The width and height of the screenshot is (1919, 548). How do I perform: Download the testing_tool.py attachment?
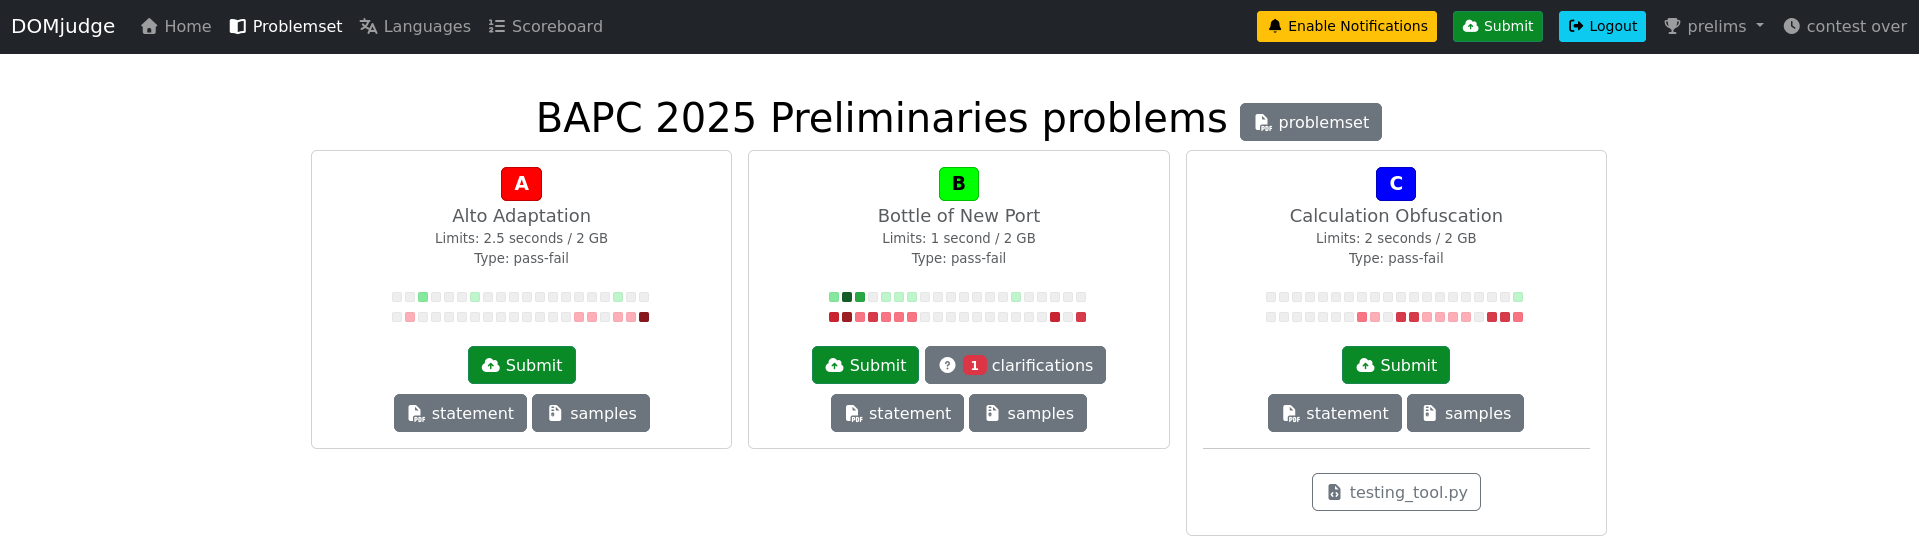(x=1395, y=492)
